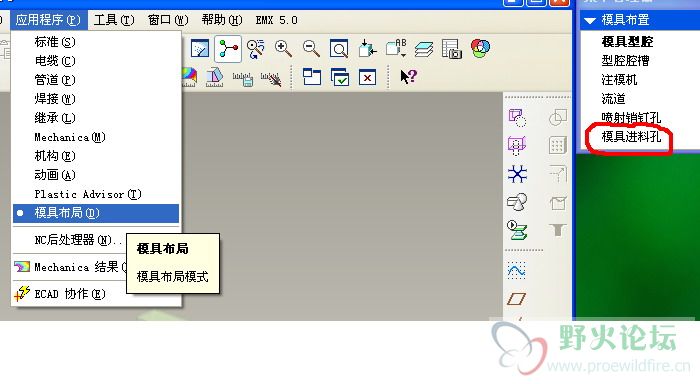
Task: Open the EMX 5.0 menu
Action: tap(276, 20)
